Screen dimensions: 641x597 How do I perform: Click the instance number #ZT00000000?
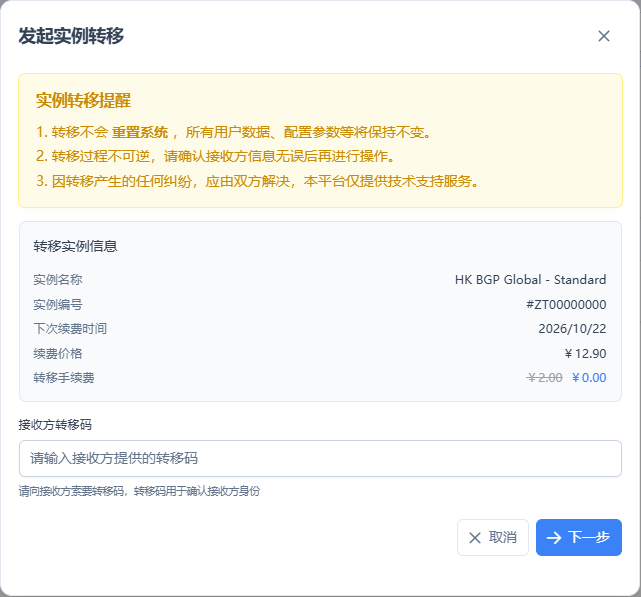[566, 304]
